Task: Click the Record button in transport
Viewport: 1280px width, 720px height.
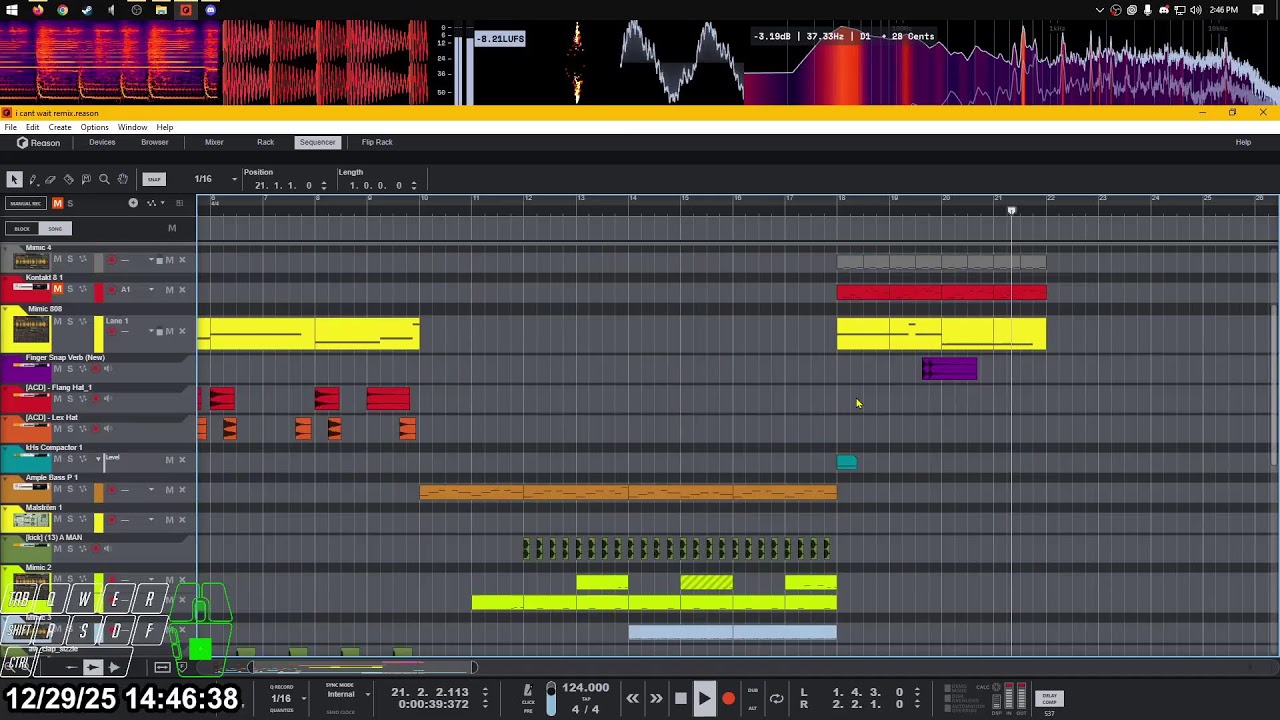Action: coord(728,699)
